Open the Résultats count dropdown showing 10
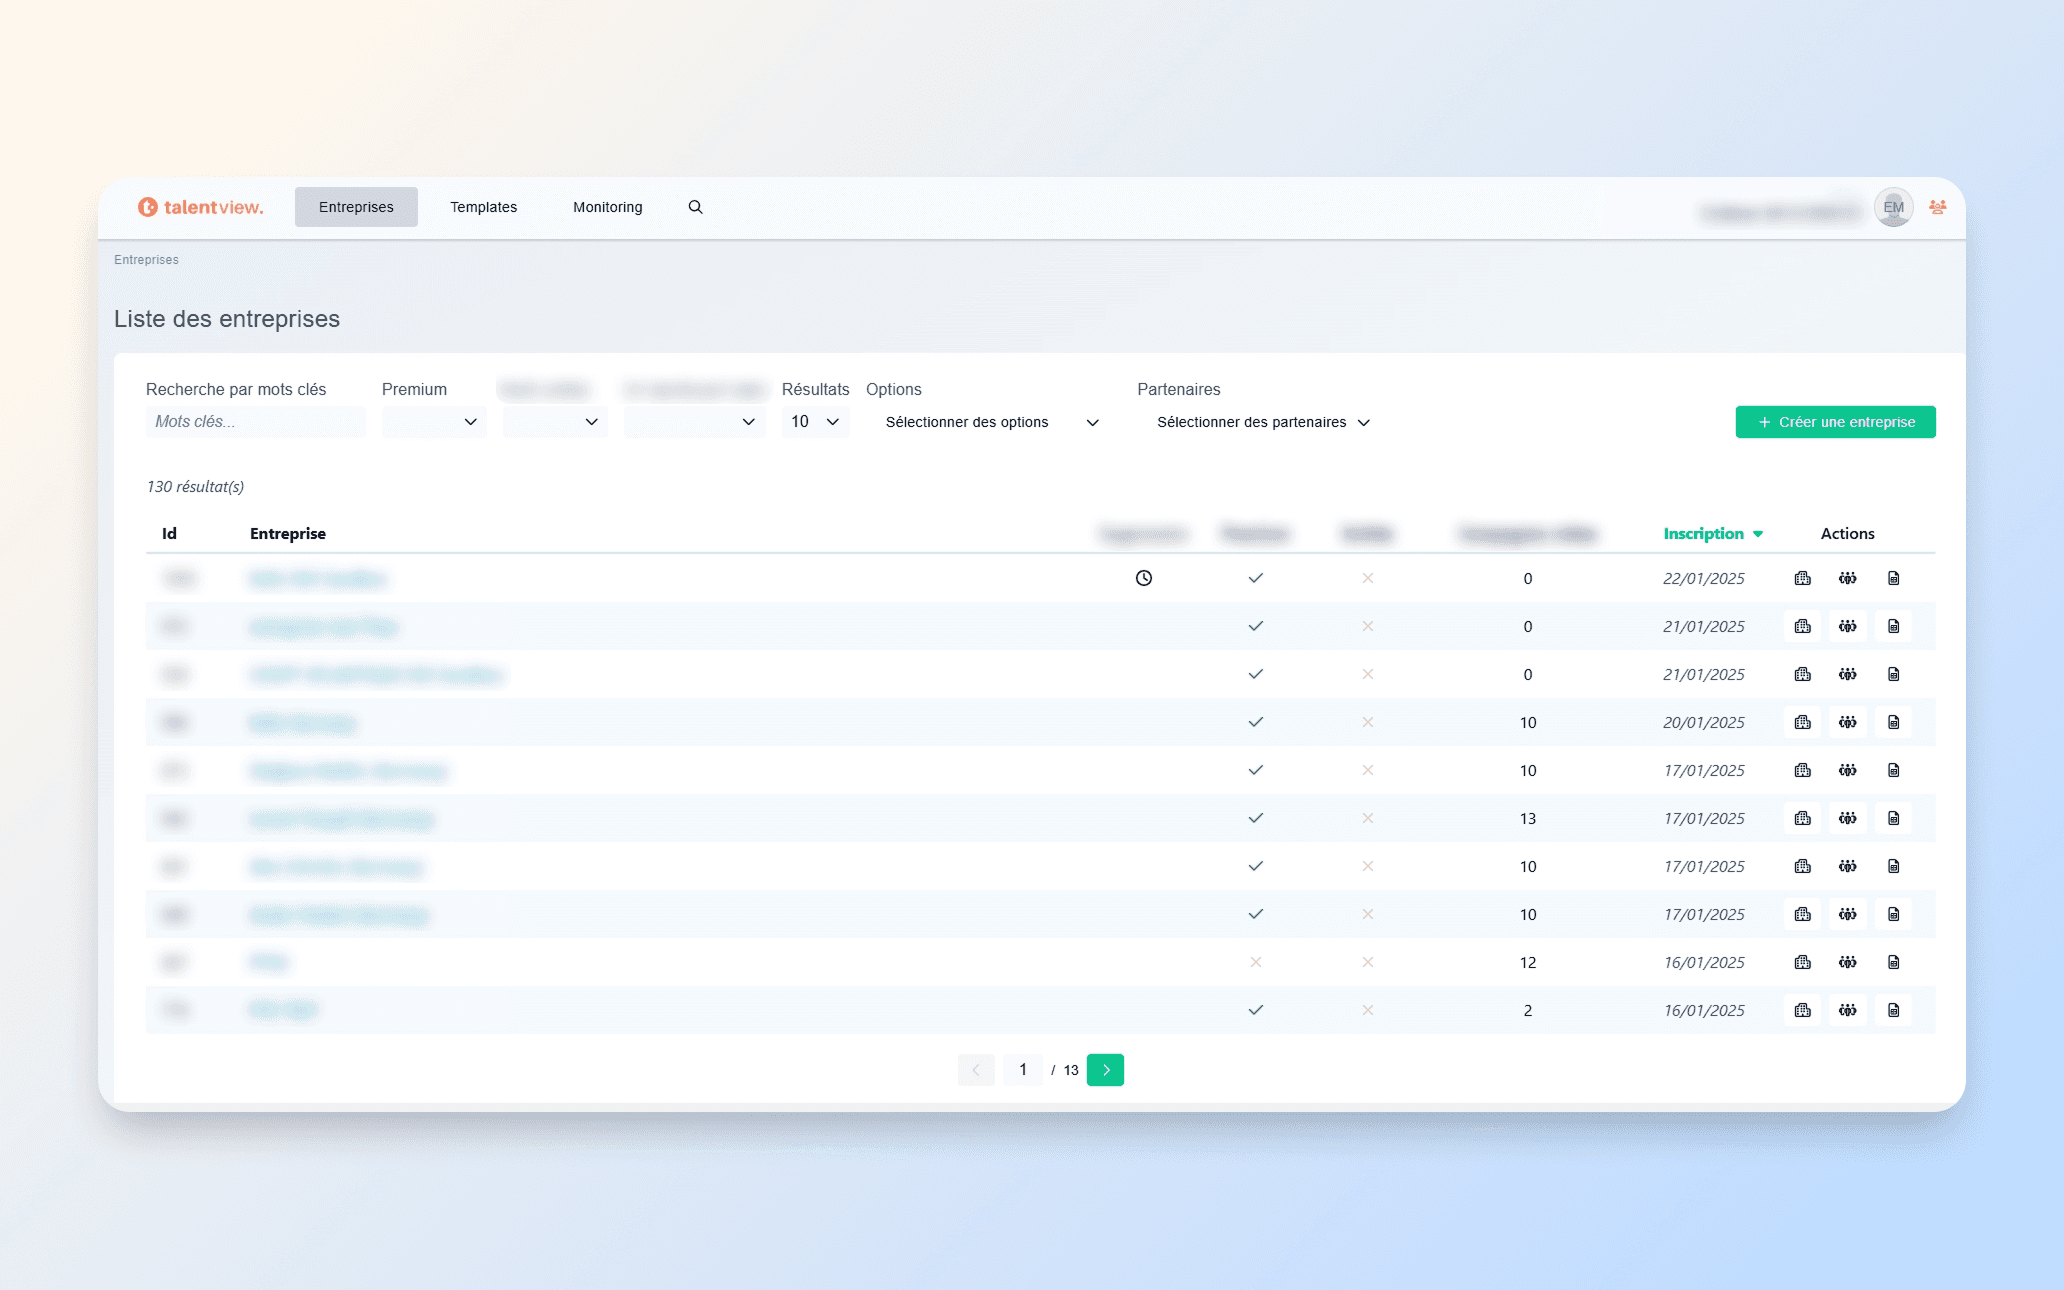Viewport: 2064px width, 1290px height. 815,422
